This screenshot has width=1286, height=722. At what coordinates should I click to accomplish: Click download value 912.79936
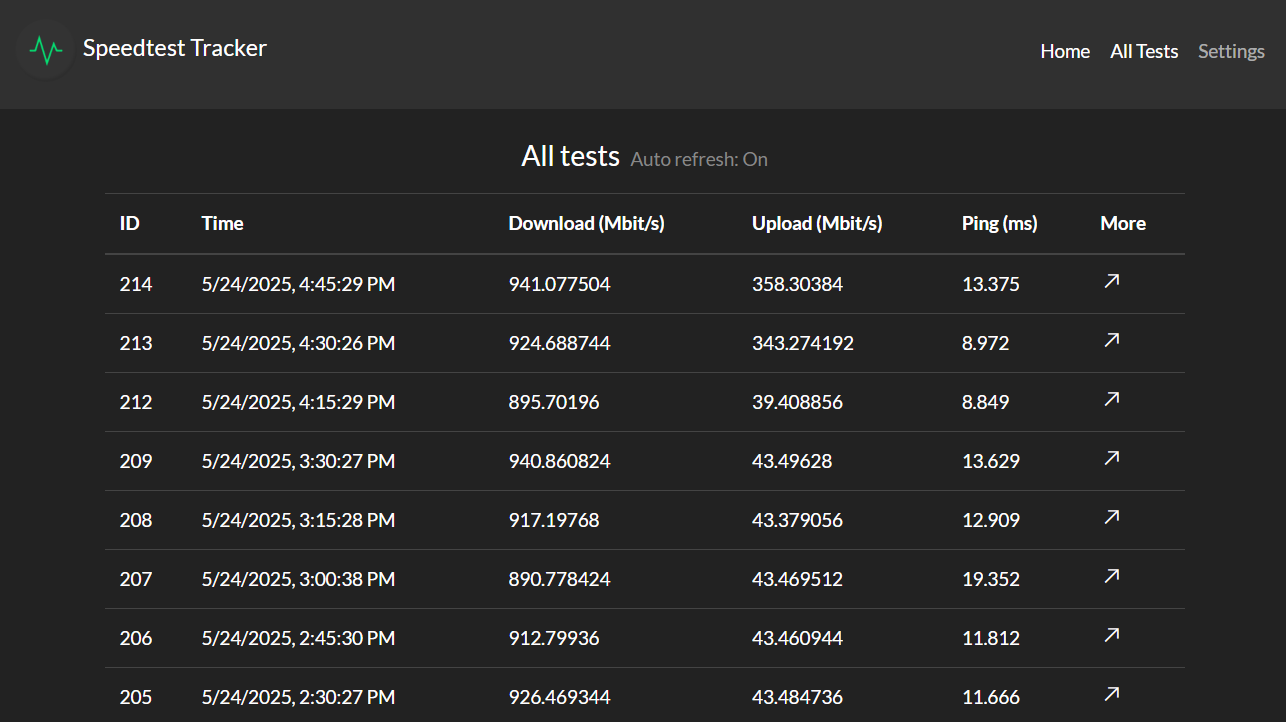pyautogui.click(x=554, y=638)
